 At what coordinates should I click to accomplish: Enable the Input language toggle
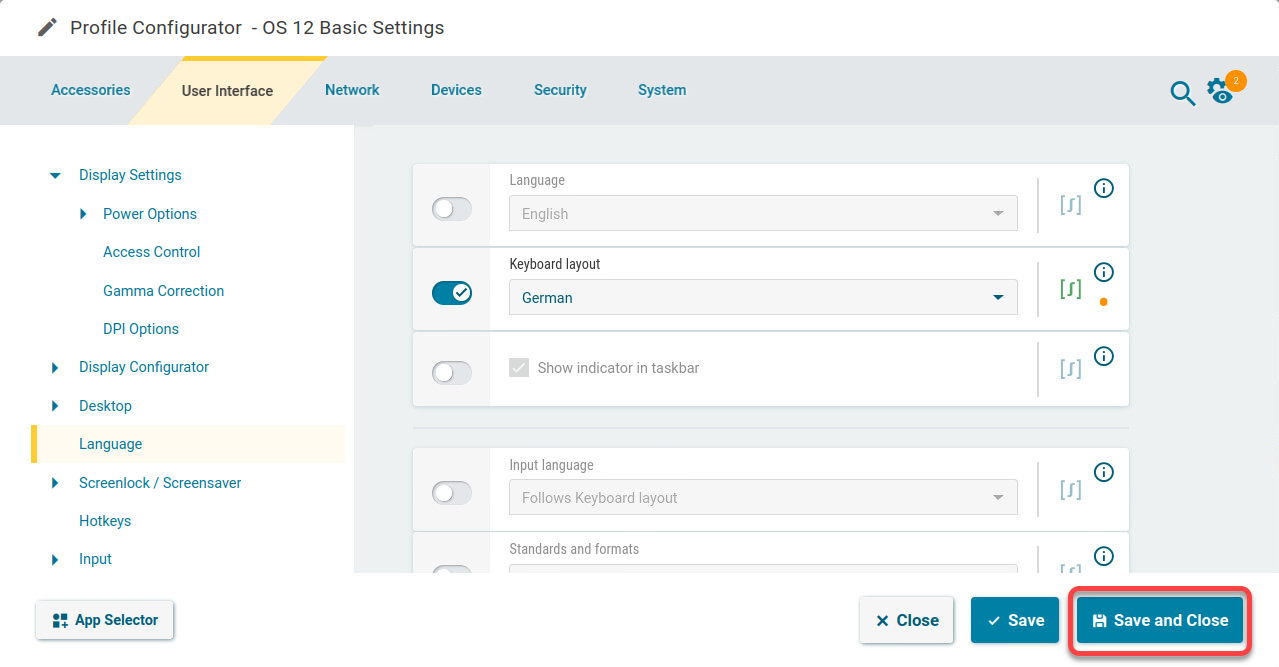point(451,493)
